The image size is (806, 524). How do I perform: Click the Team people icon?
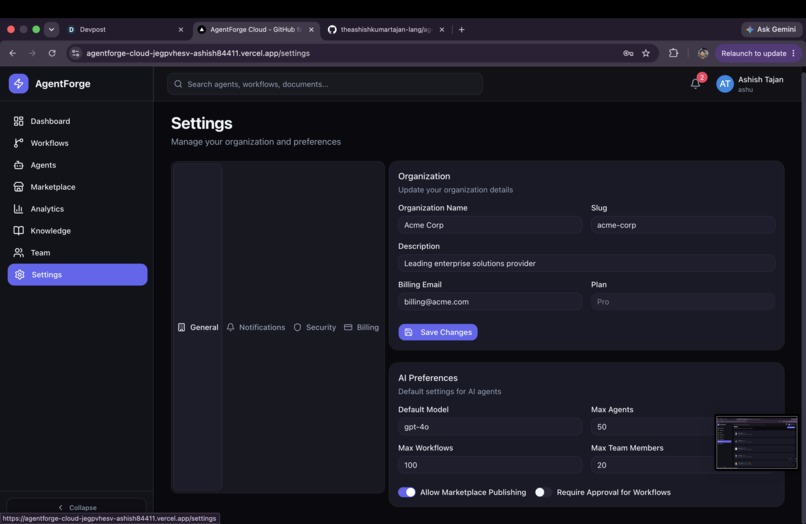(x=19, y=252)
